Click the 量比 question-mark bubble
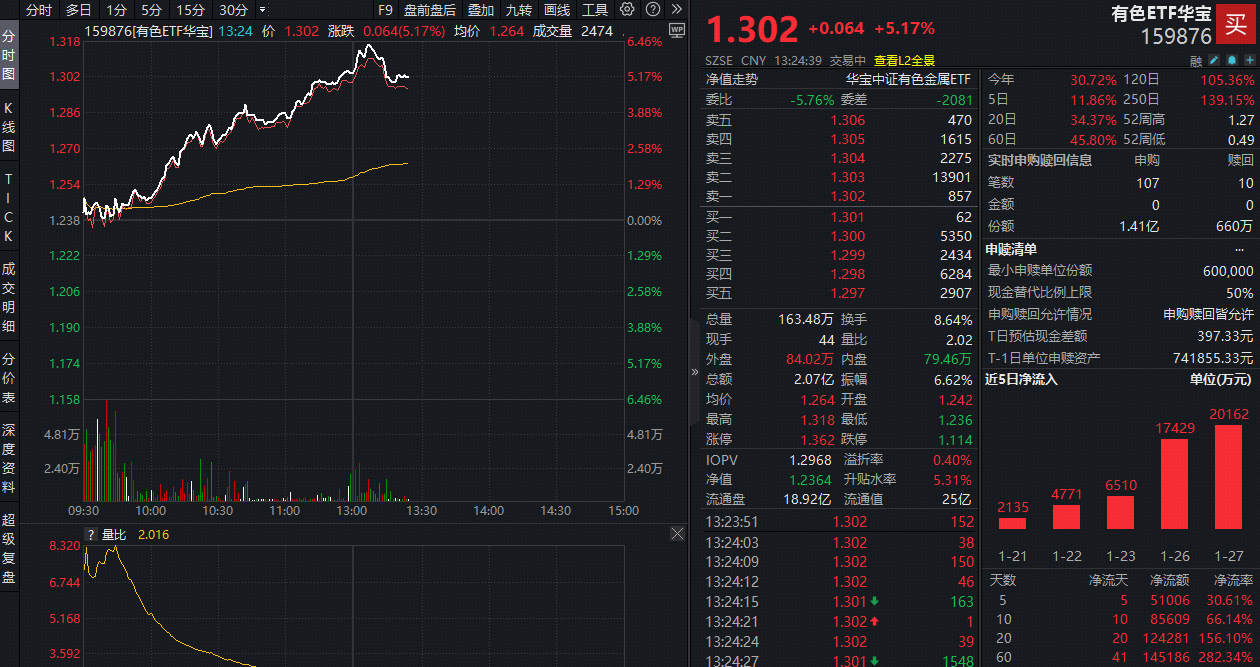Image resolution: width=1260 pixels, height=667 pixels. click(91, 536)
